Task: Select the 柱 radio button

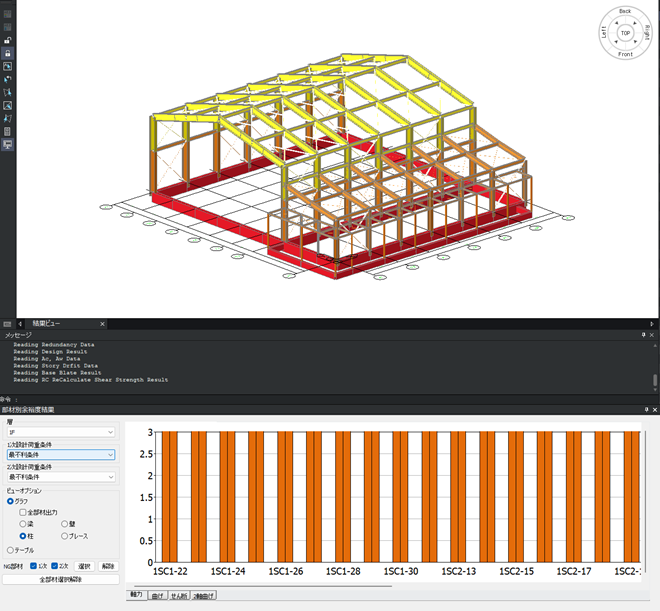Action: (x=23, y=536)
